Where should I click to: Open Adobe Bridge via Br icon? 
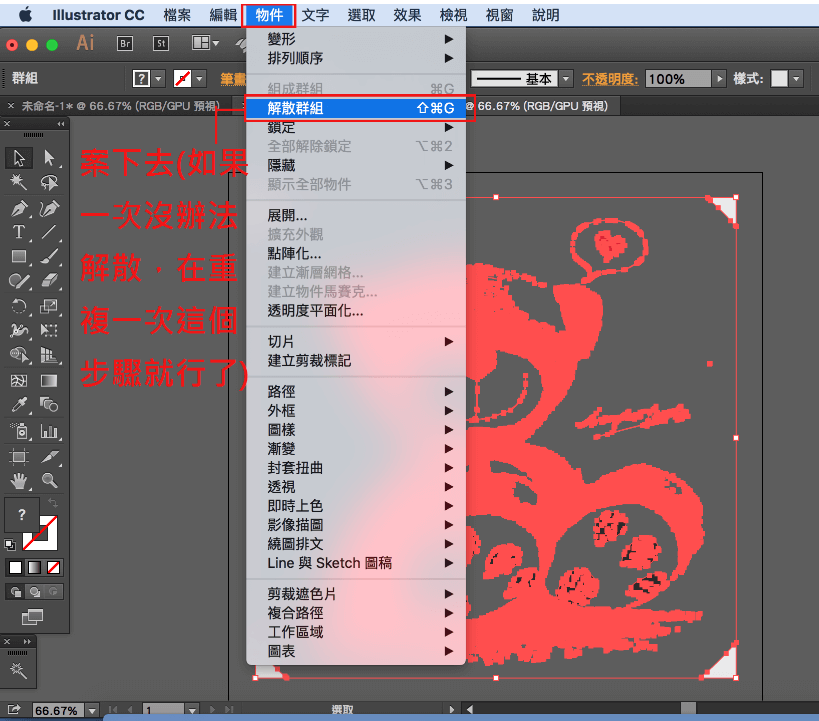[x=126, y=43]
